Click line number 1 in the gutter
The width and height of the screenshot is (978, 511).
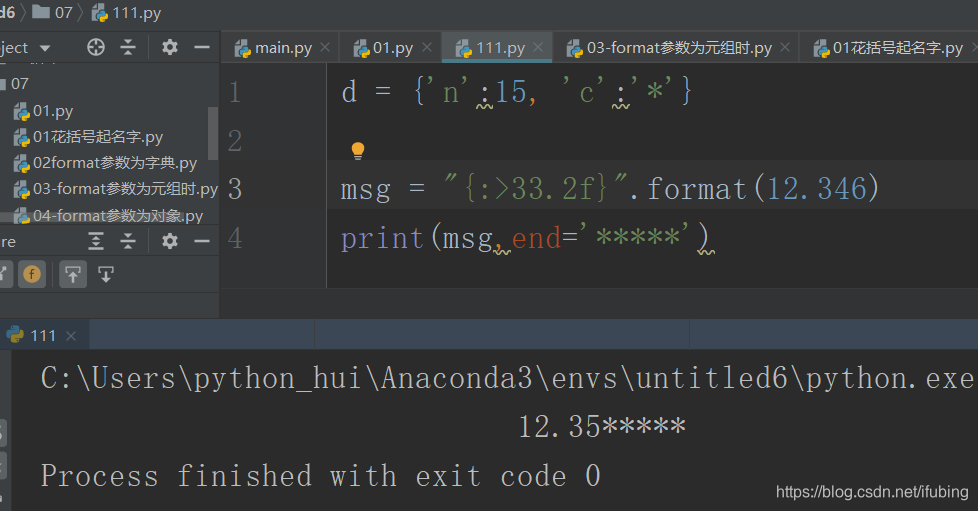click(x=235, y=92)
